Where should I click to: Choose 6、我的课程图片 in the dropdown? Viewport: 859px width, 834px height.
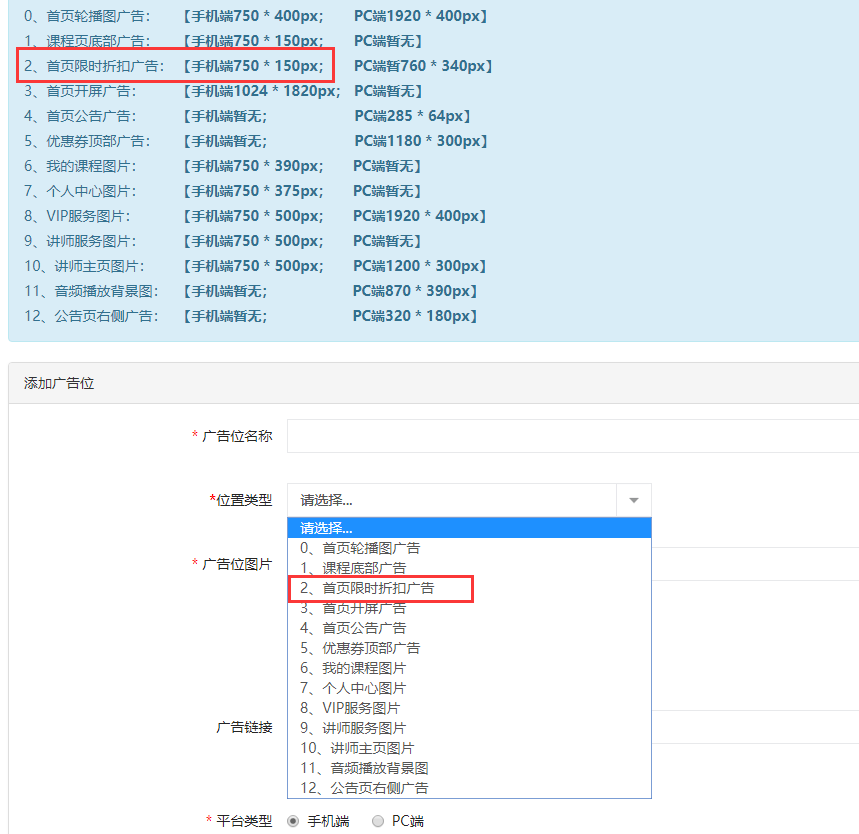pyautogui.click(x=469, y=668)
